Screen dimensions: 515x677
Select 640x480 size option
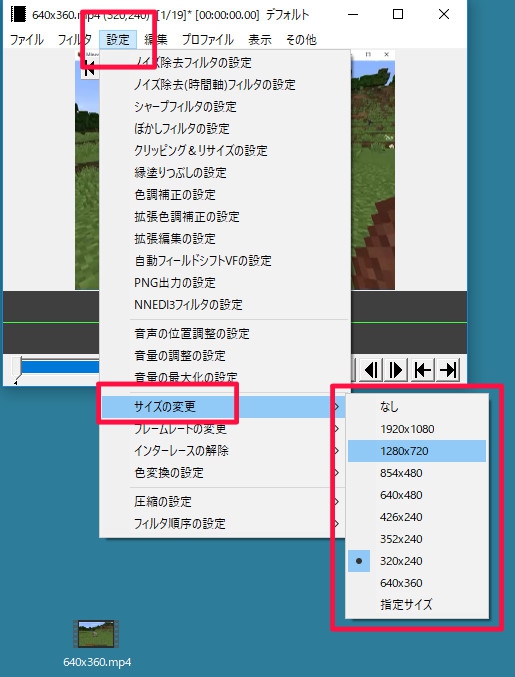pyautogui.click(x=417, y=495)
